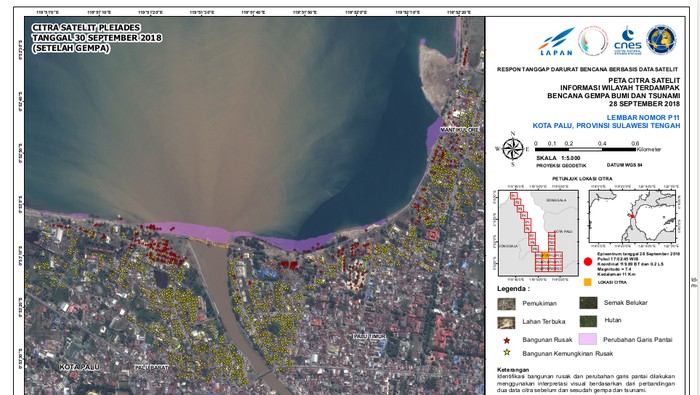The image size is (700, 395).
Task: Click the Hutan legend thumbnail
Action: coord(588,321)
